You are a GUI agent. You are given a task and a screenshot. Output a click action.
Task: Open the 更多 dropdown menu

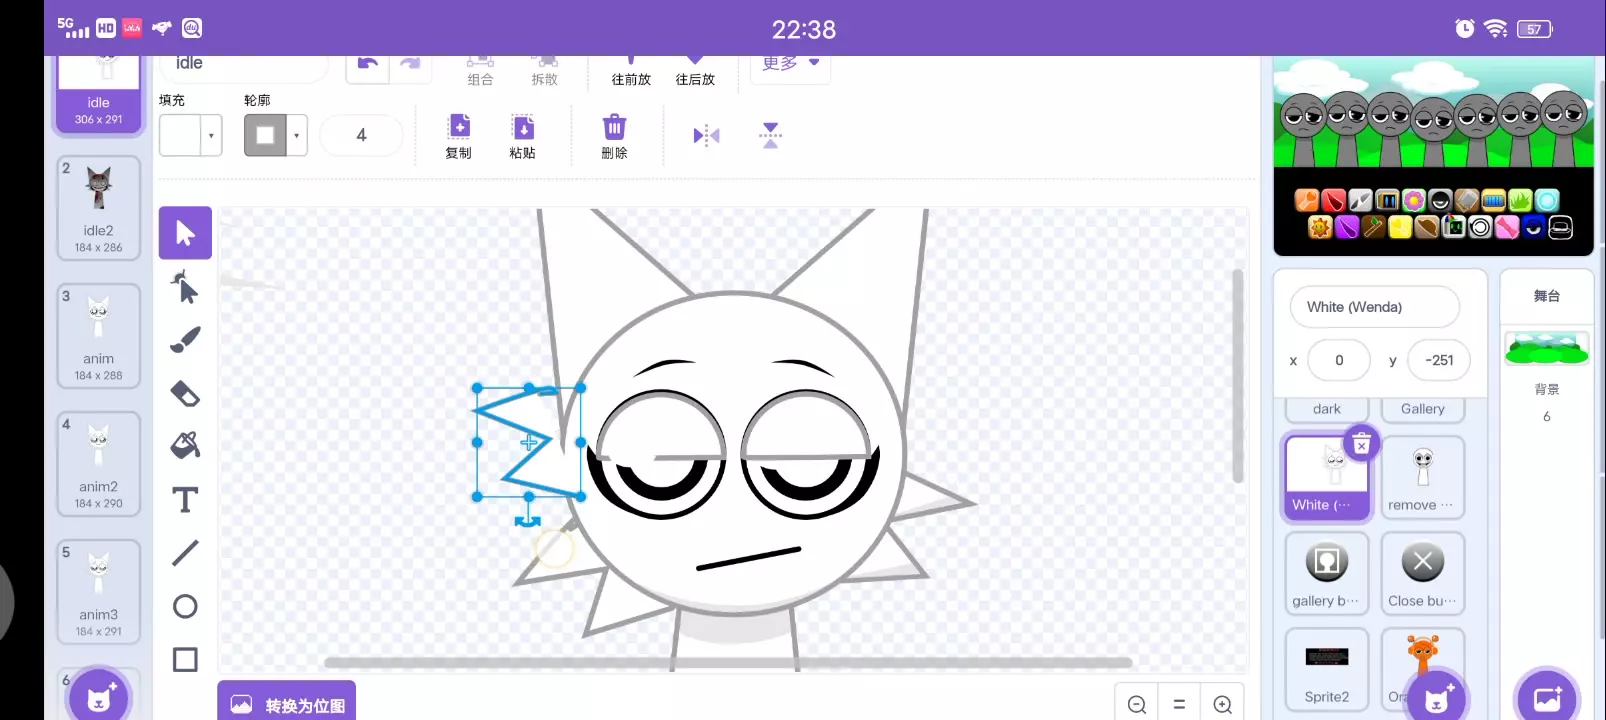click(x=791, y=63)
